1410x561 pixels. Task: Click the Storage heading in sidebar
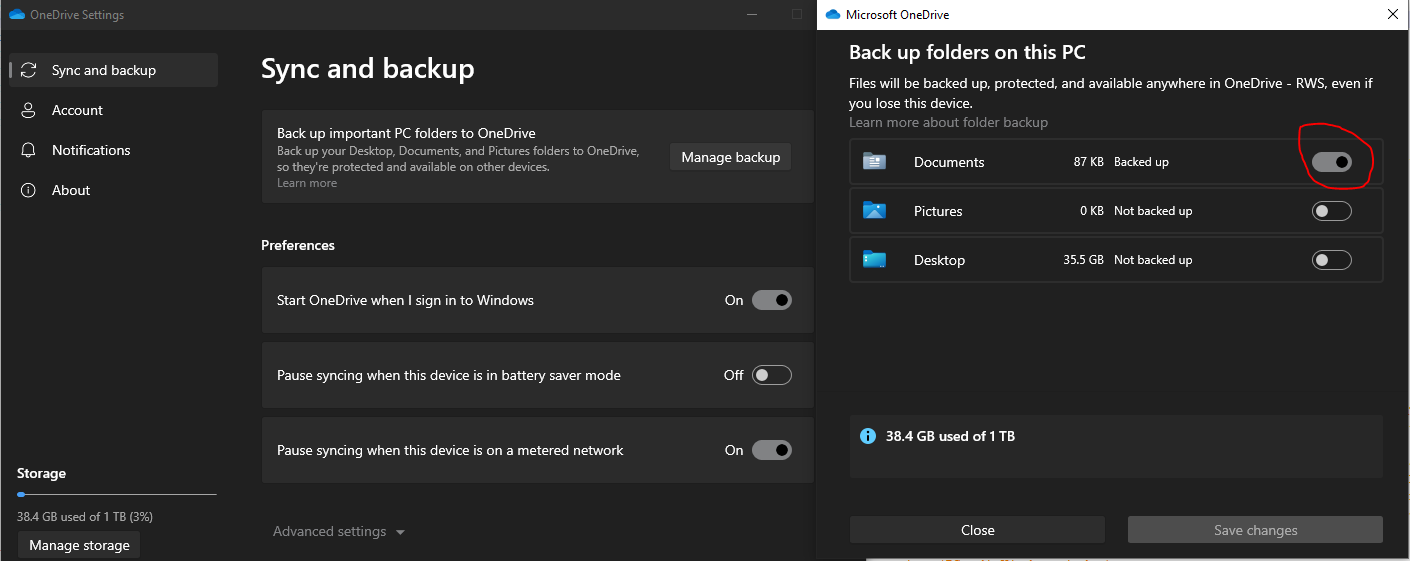pyautogui.click(x=41, y=473)
